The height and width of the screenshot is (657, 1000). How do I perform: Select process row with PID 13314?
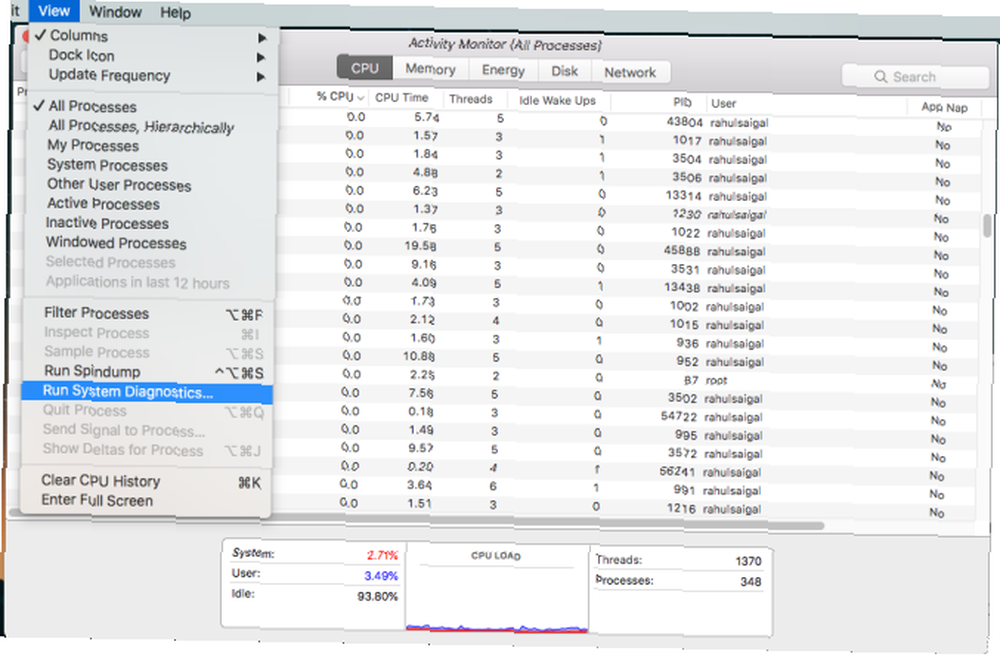tap(627, 195)
